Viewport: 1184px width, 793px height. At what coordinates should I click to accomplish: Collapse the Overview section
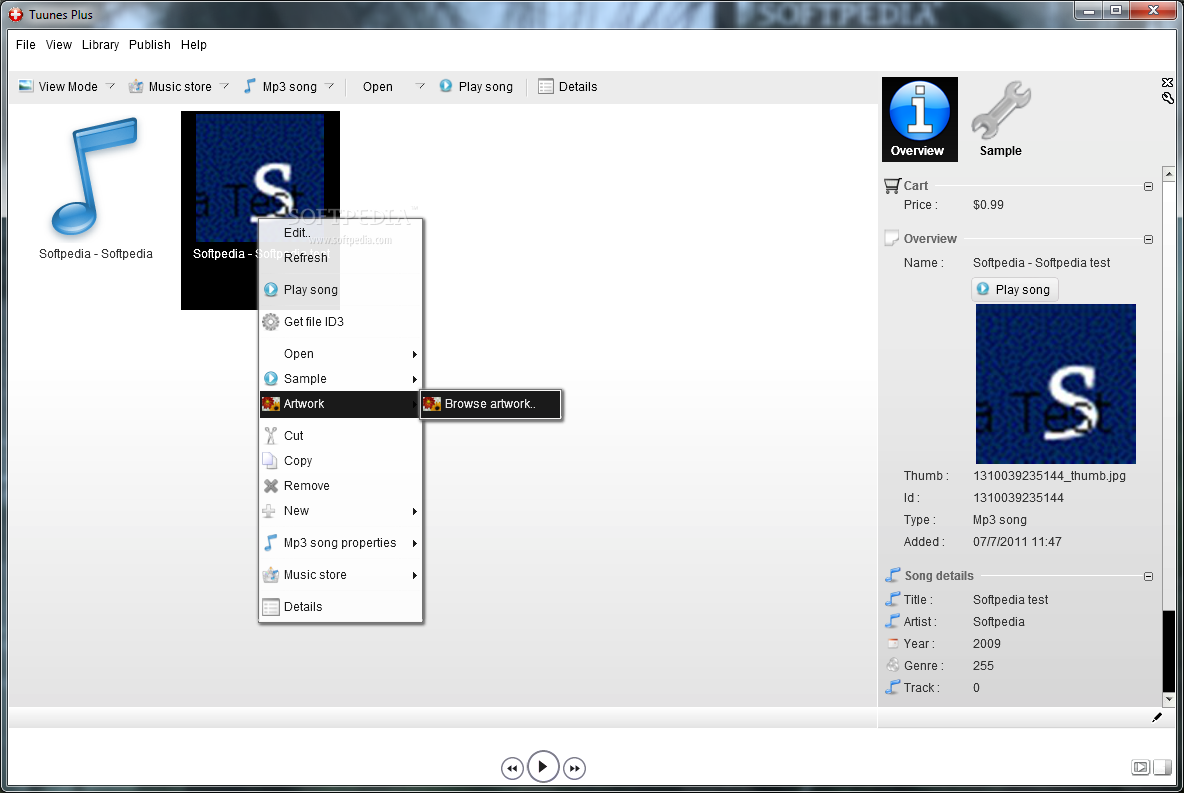(x=1149, y=239)
